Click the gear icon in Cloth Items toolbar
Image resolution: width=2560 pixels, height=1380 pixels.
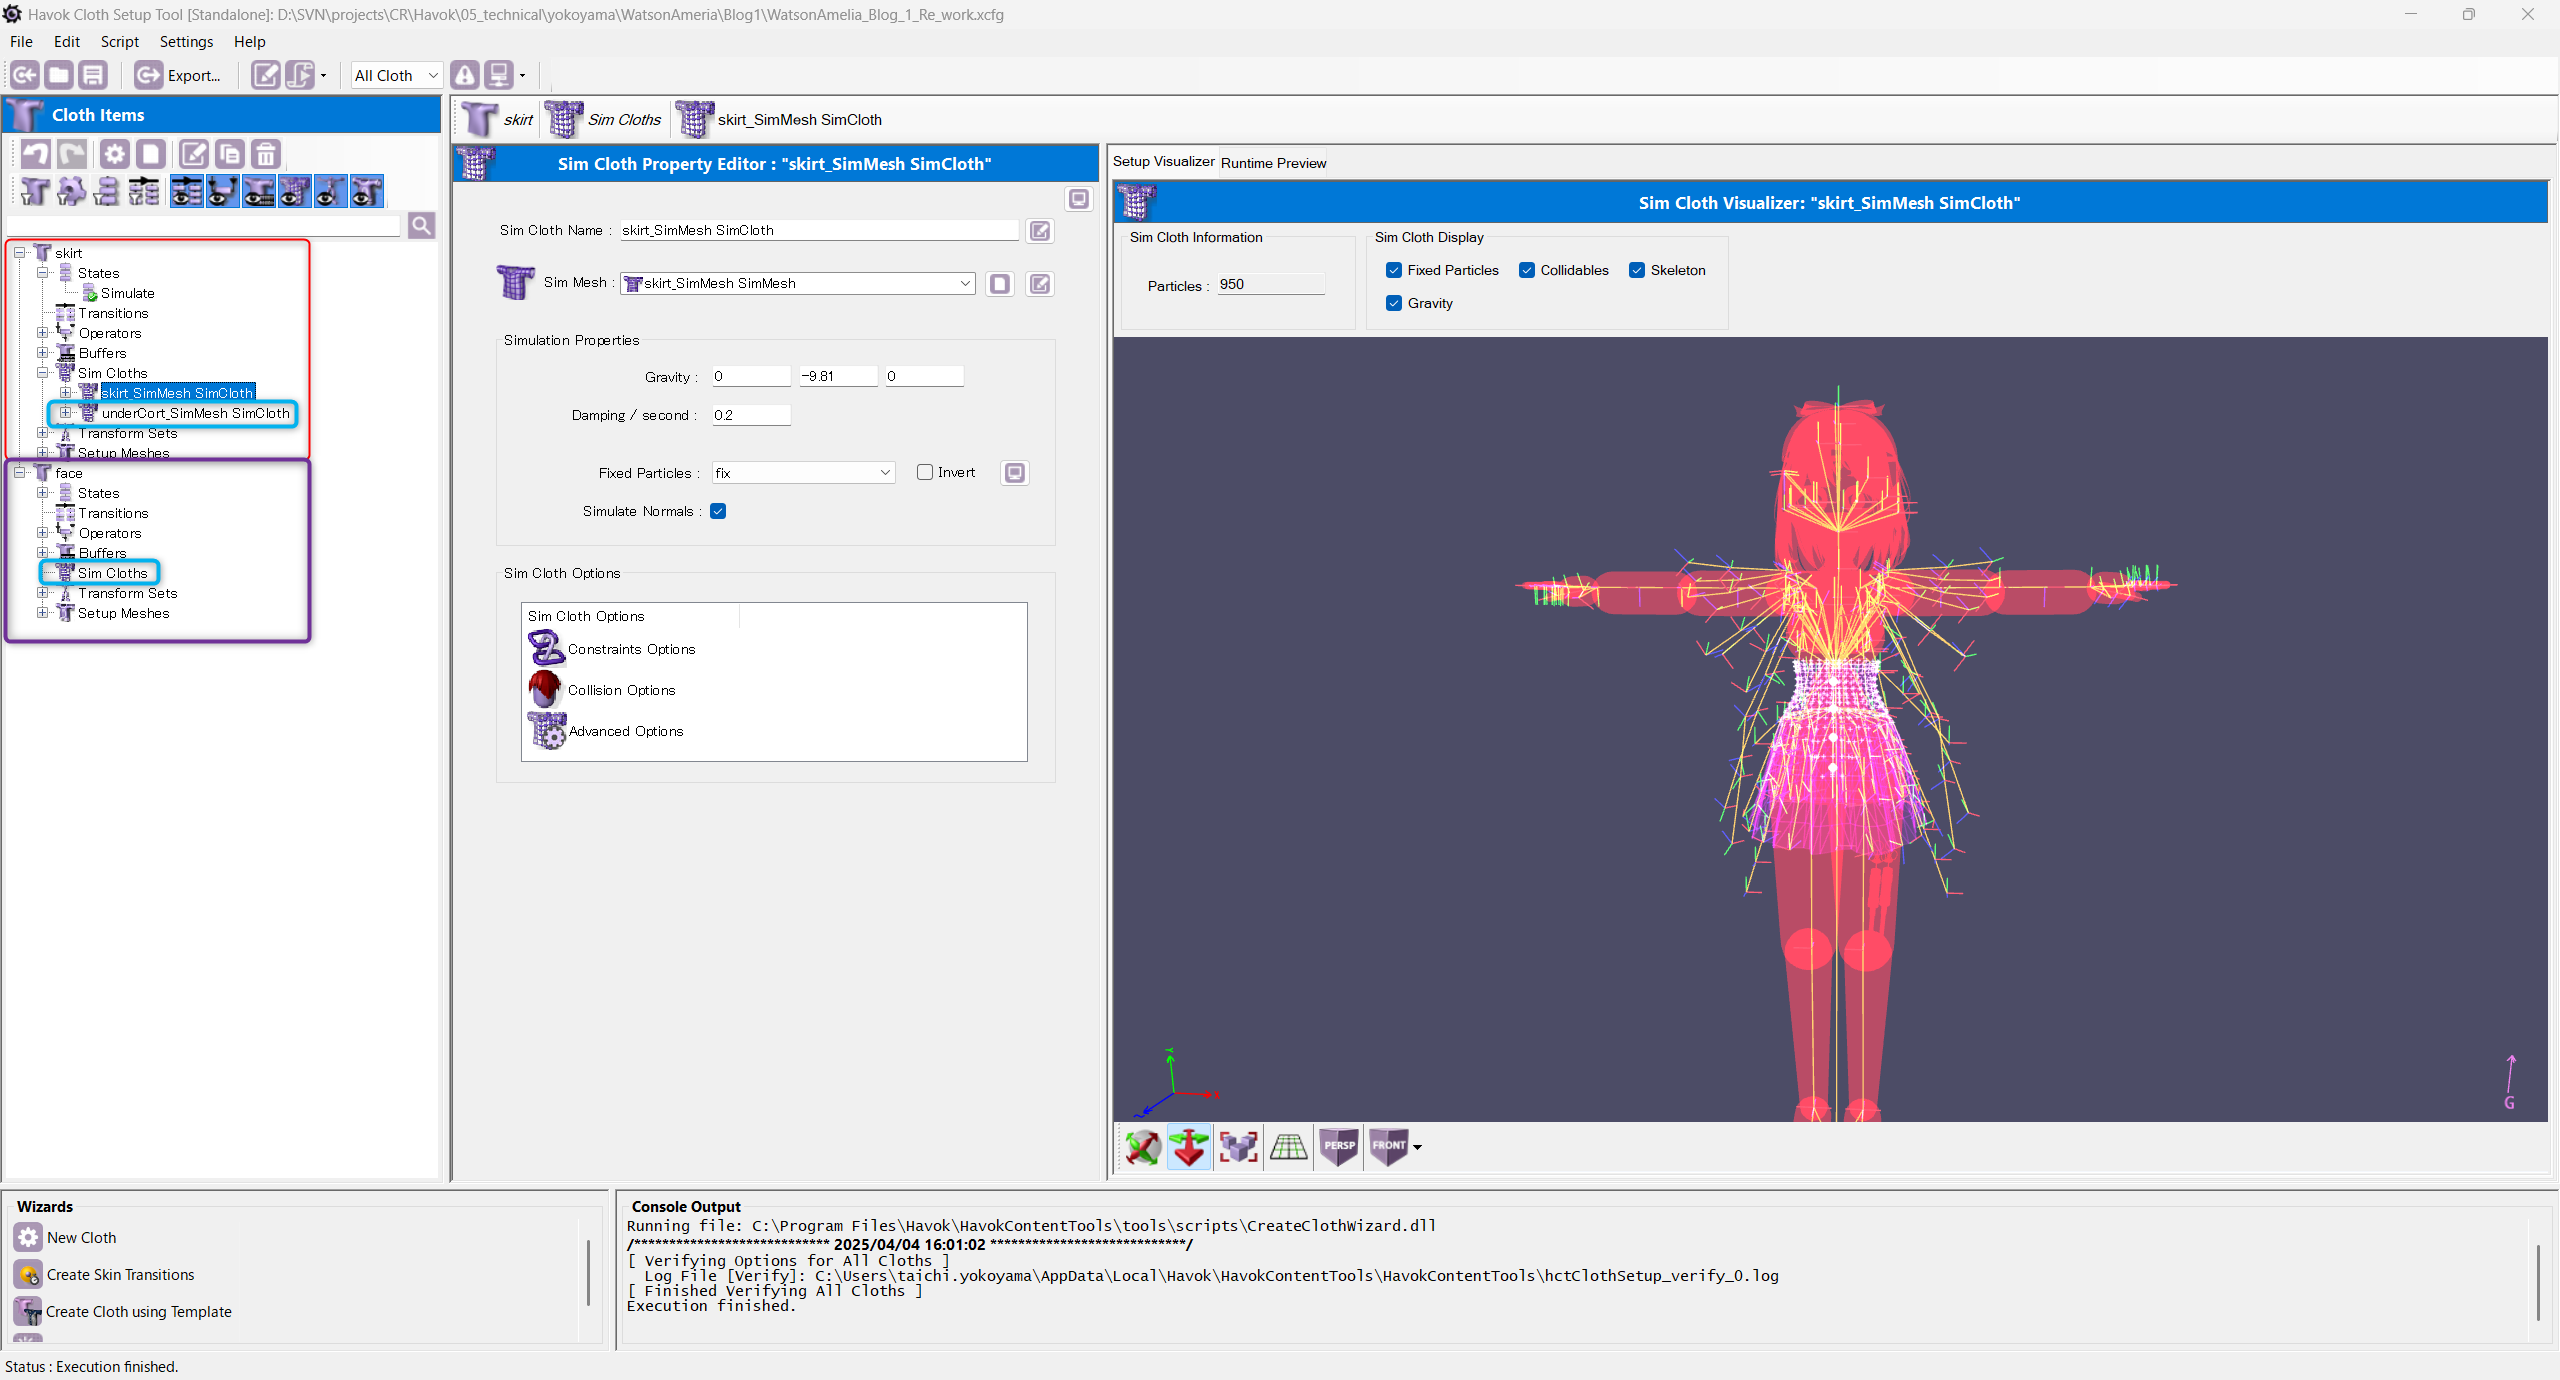(115, 154)
